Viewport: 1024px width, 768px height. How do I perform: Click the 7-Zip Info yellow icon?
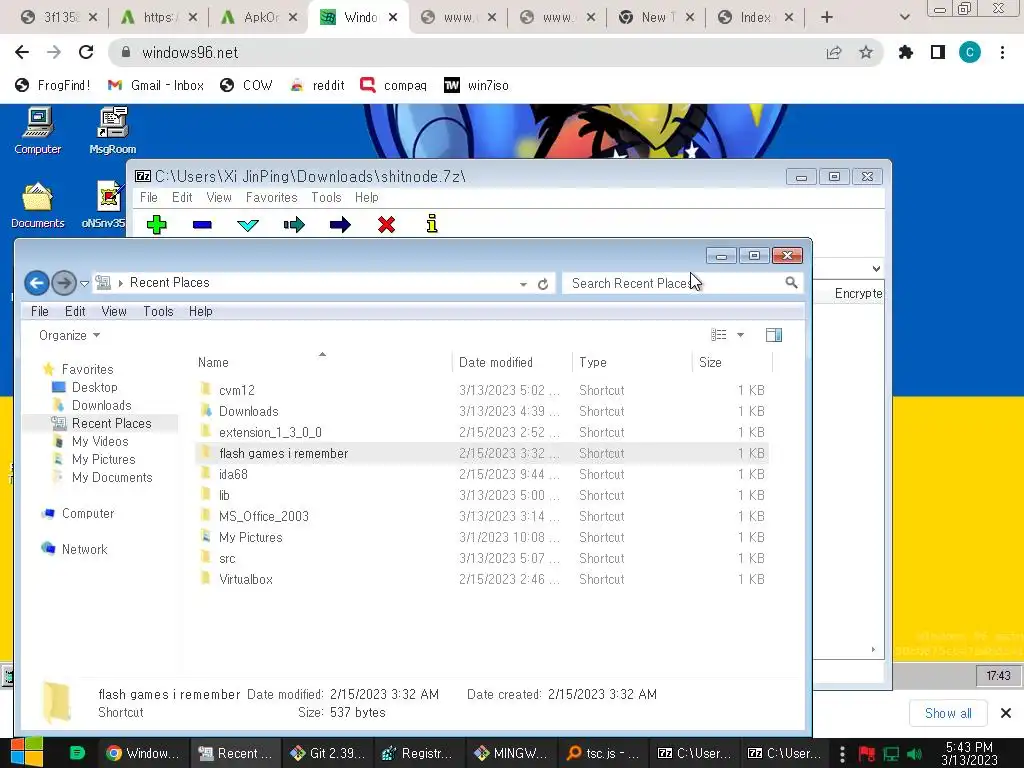click(x=432, y=224)
